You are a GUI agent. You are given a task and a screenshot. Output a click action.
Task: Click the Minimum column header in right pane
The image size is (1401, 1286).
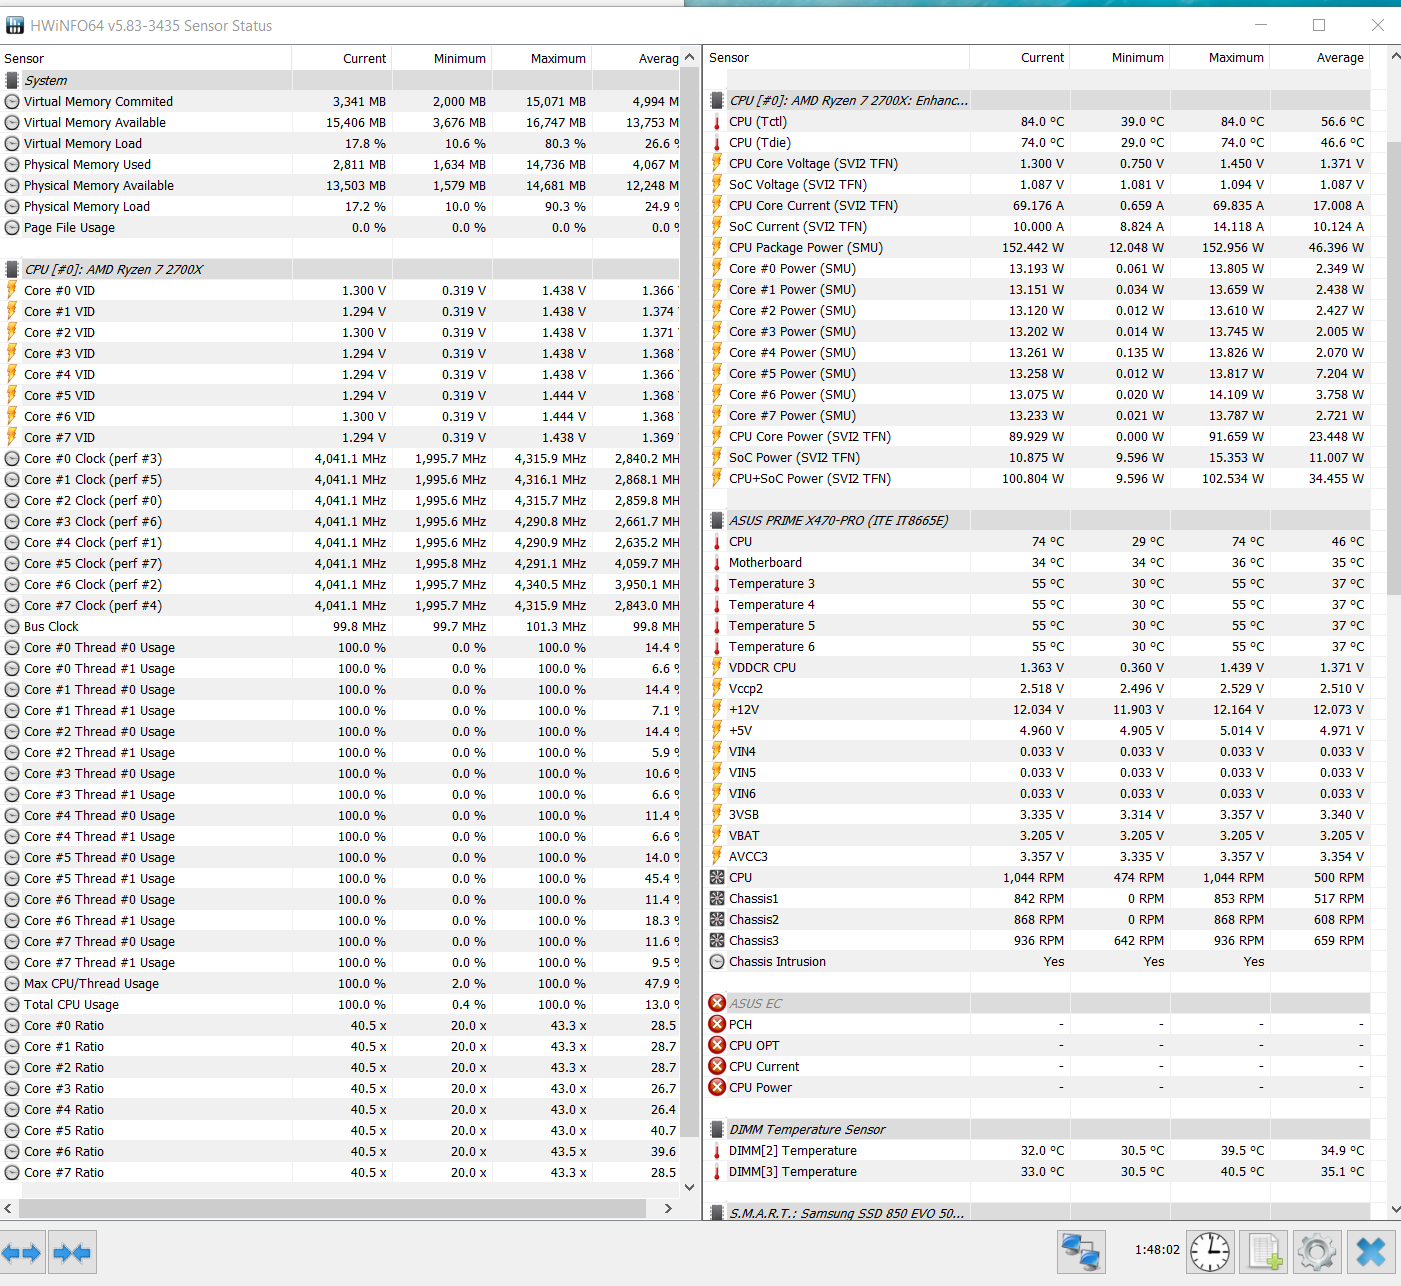(x=1120, y=57)
